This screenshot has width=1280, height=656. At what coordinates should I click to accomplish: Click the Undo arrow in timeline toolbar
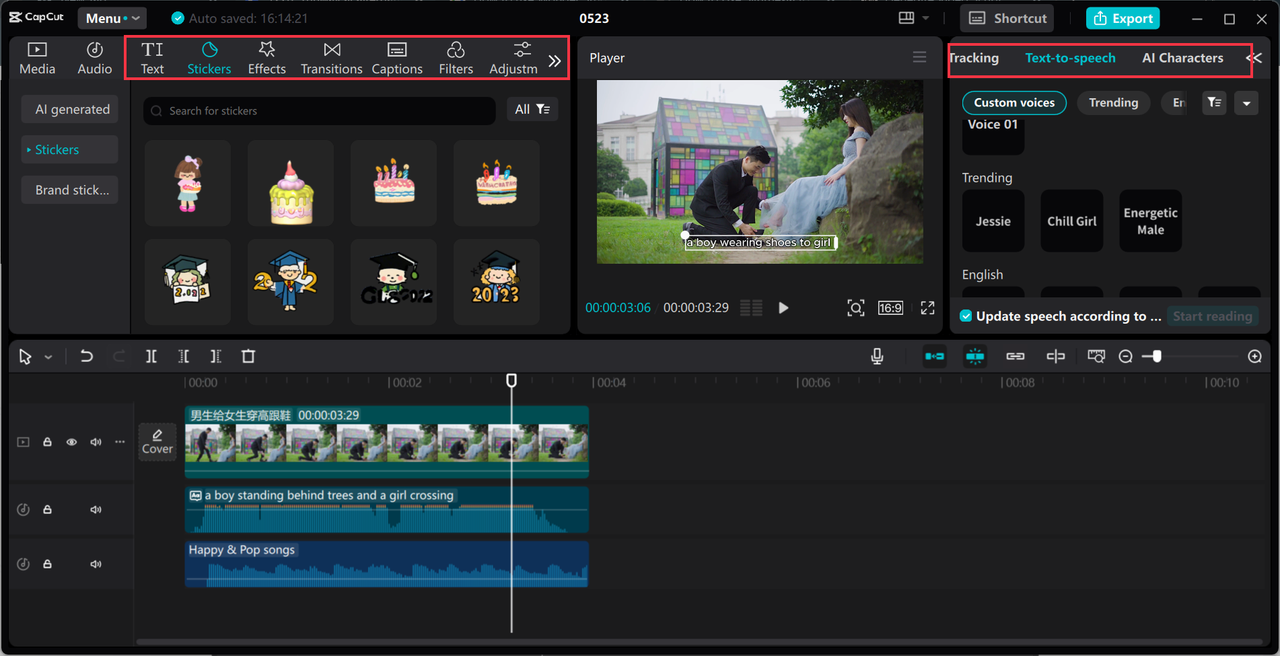87,356
